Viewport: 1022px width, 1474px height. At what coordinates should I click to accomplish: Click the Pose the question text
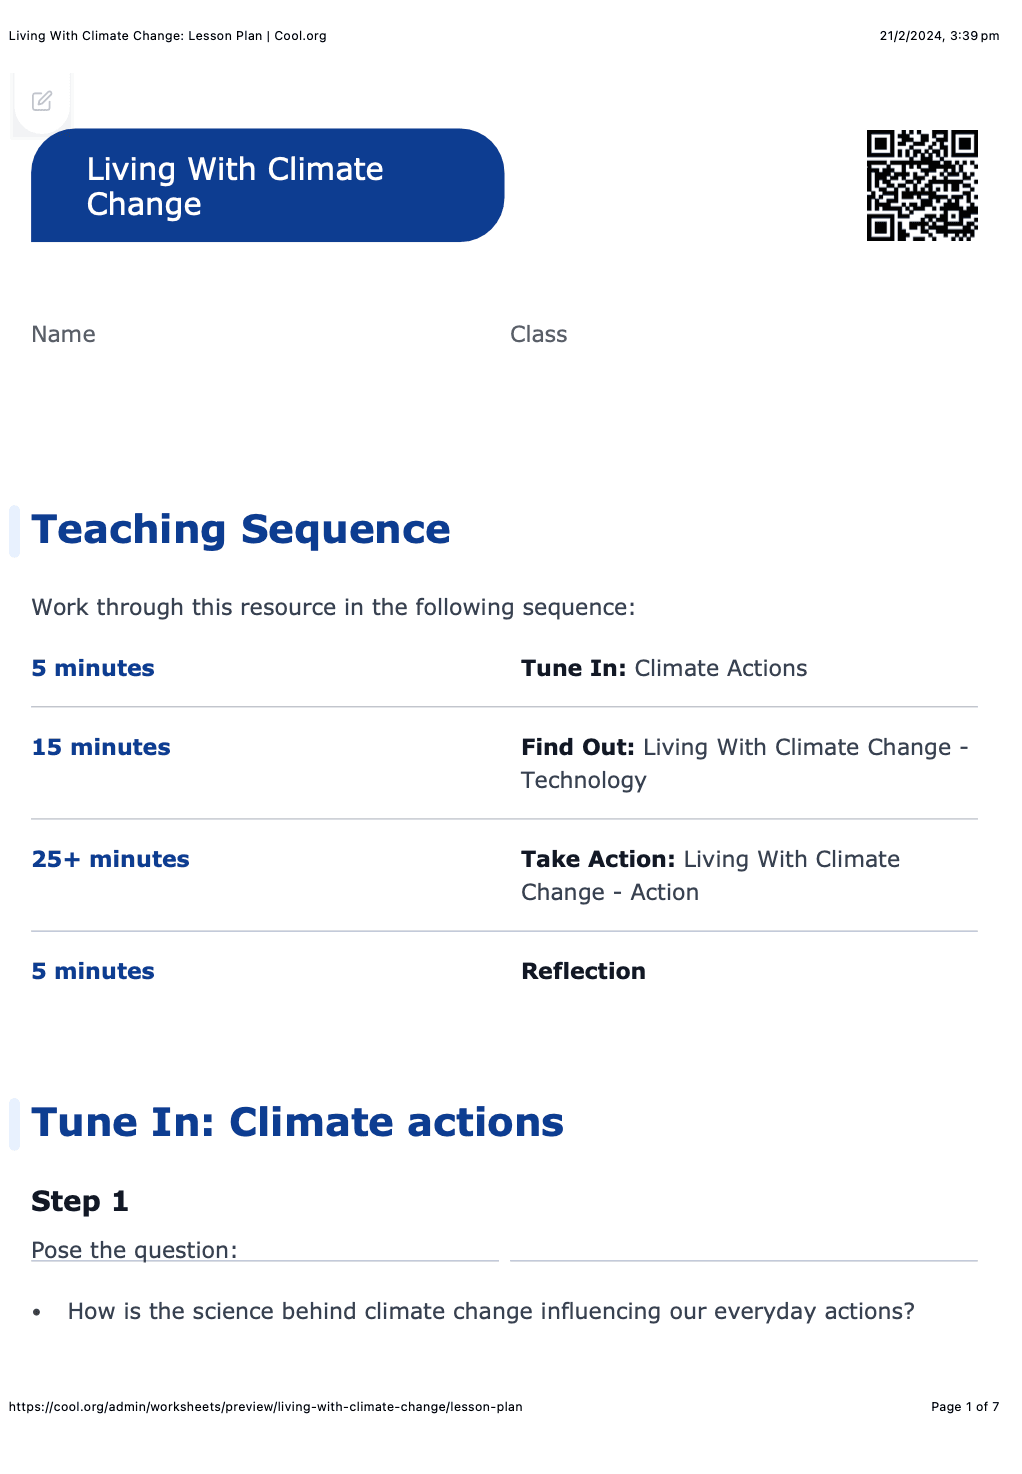[134, 1250]
